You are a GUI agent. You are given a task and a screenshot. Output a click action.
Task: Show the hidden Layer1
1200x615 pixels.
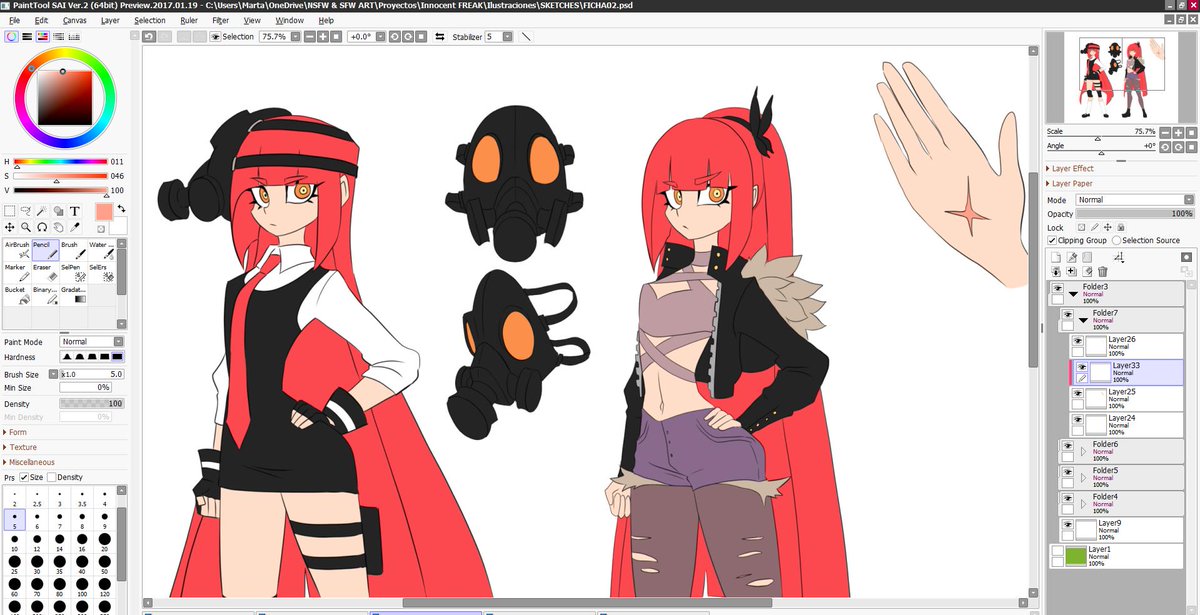pos(1056,550)
